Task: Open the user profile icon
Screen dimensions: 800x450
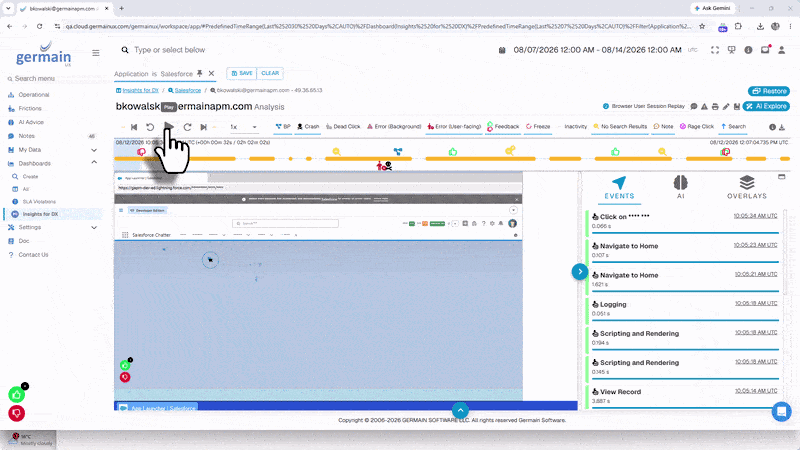Action: [781, 50]
